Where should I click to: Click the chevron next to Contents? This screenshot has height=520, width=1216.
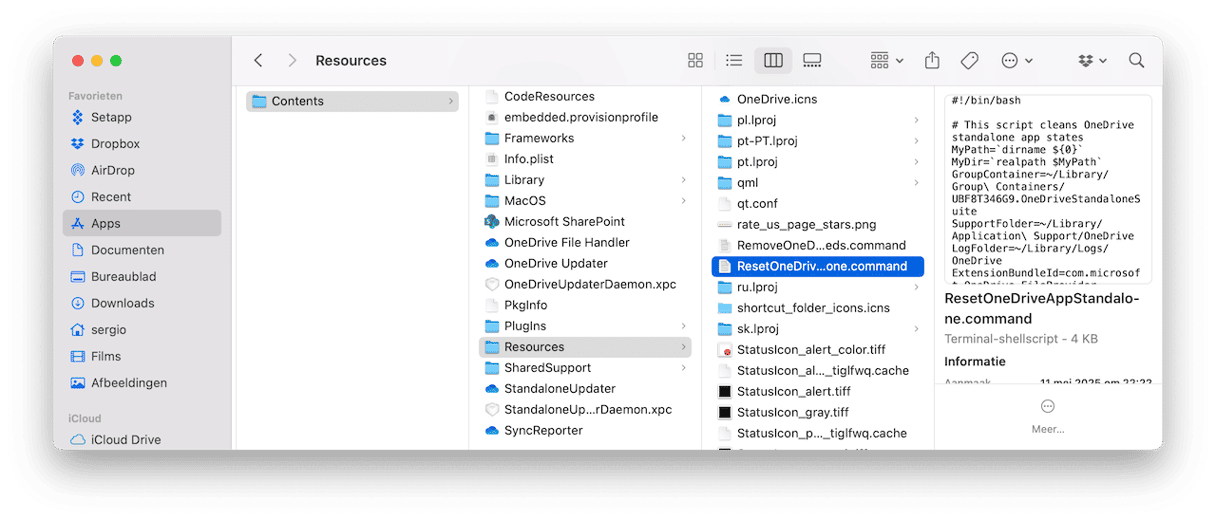(x=450, y=101)
